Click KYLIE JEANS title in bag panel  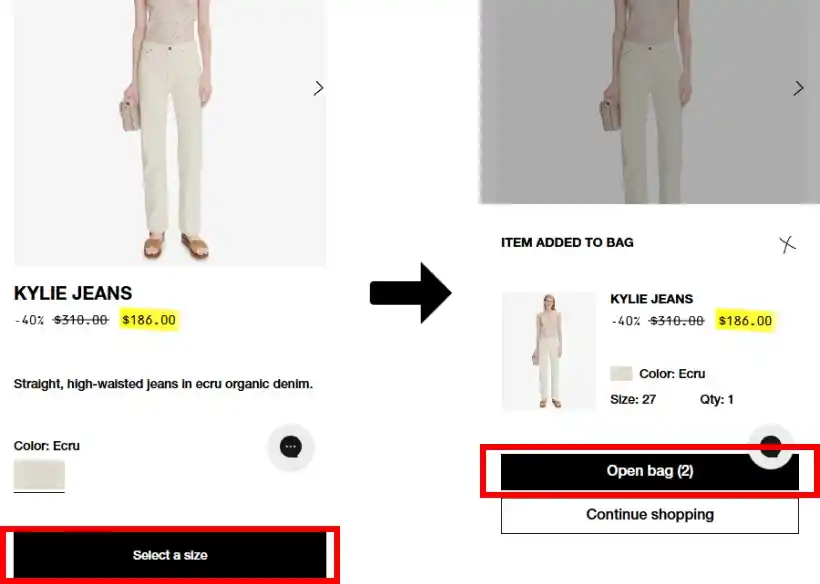[652, 299]
